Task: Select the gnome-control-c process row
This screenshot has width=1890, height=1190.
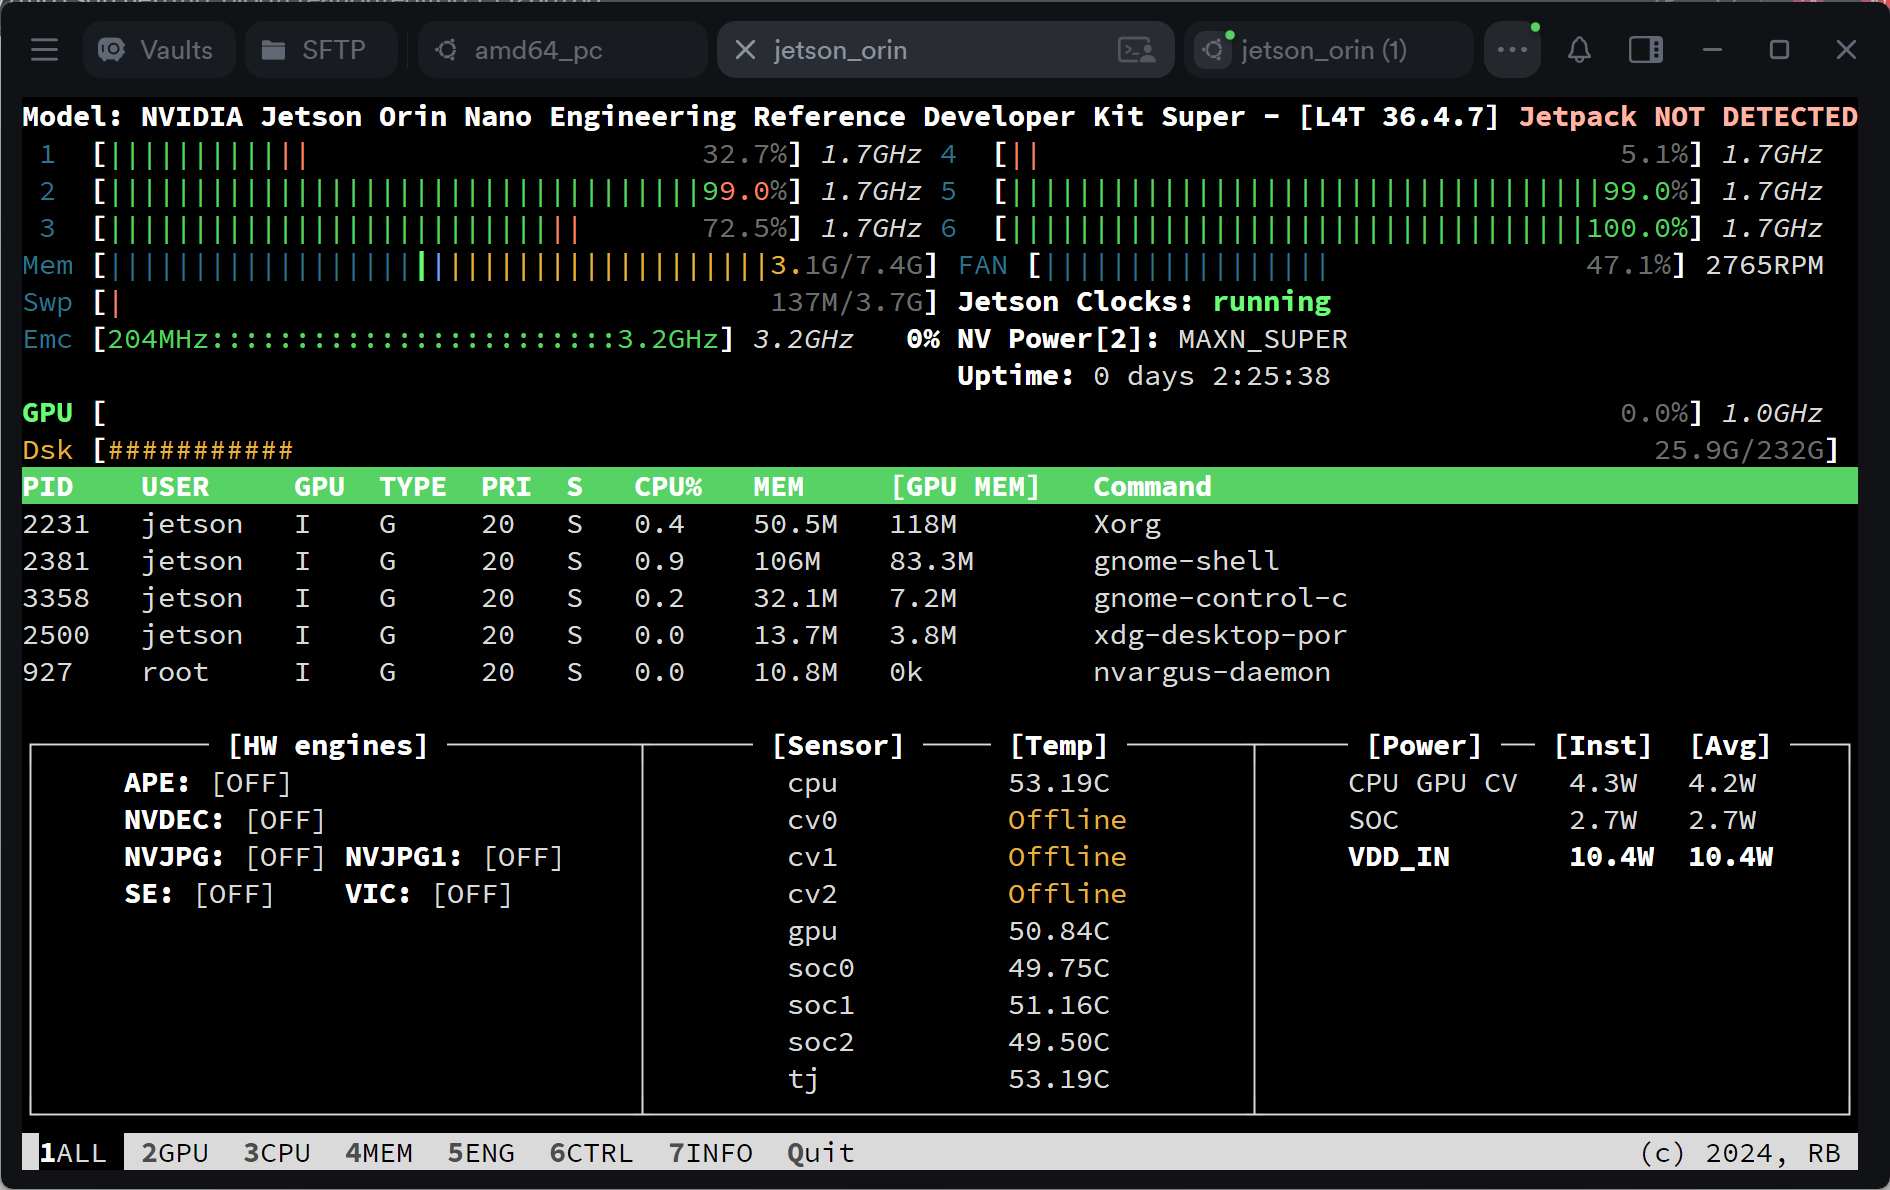Action: click(x=940, y=598)
